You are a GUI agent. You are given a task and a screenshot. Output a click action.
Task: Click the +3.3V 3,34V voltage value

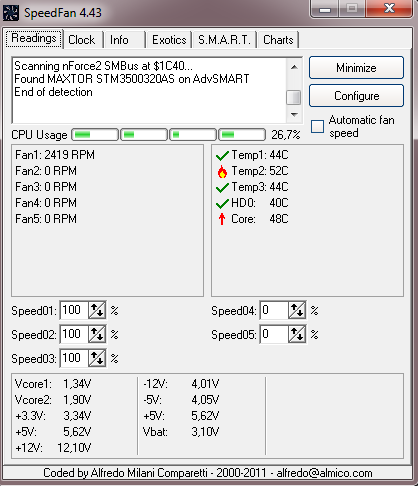(x=77, y=416)
